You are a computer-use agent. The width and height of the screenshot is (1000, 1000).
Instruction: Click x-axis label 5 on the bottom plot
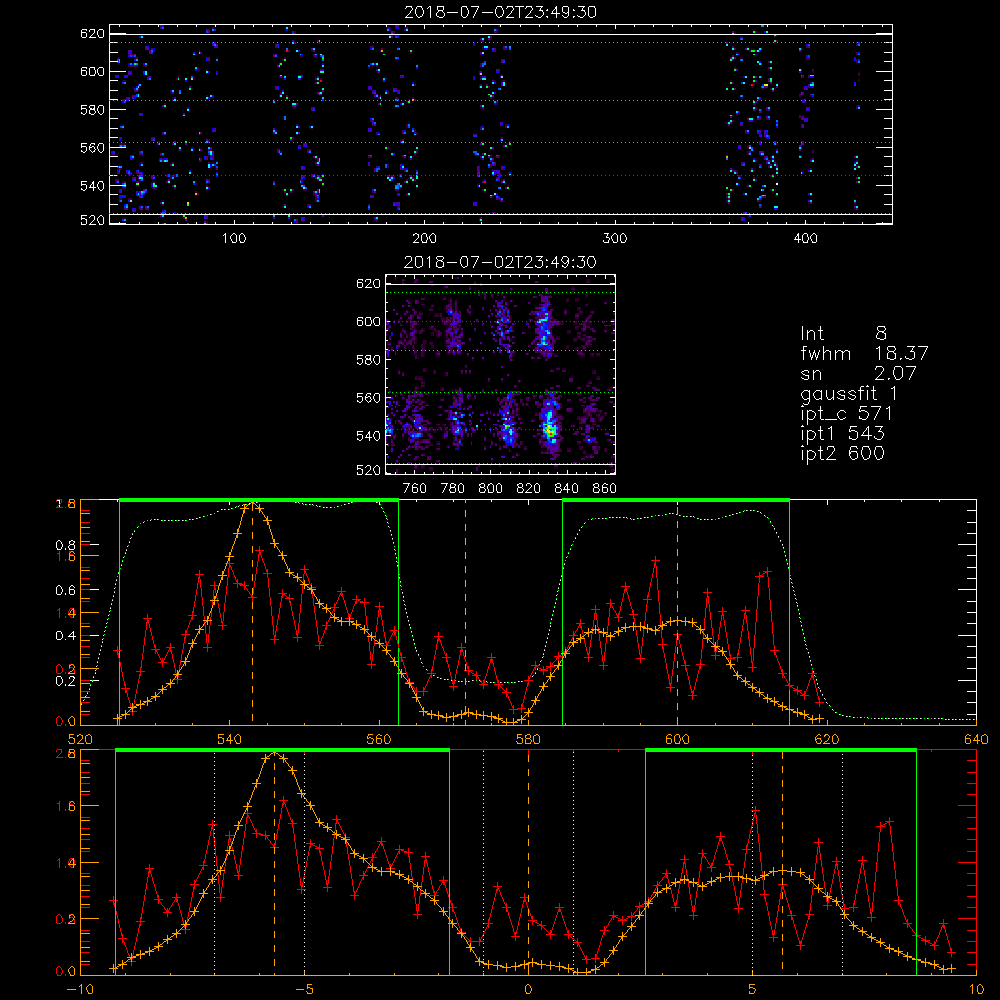(753, 990)
